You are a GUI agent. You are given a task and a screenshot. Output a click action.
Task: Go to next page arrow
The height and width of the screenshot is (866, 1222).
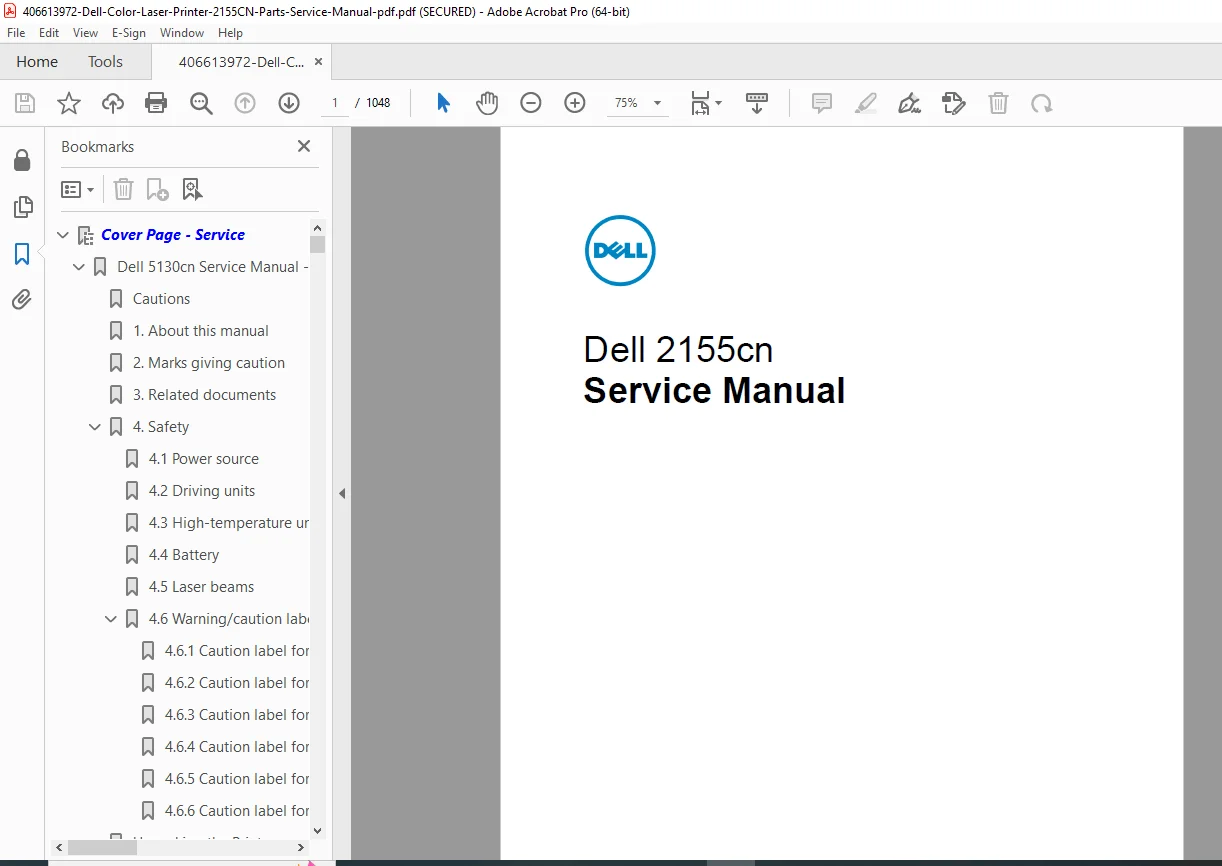click(289, 103)
